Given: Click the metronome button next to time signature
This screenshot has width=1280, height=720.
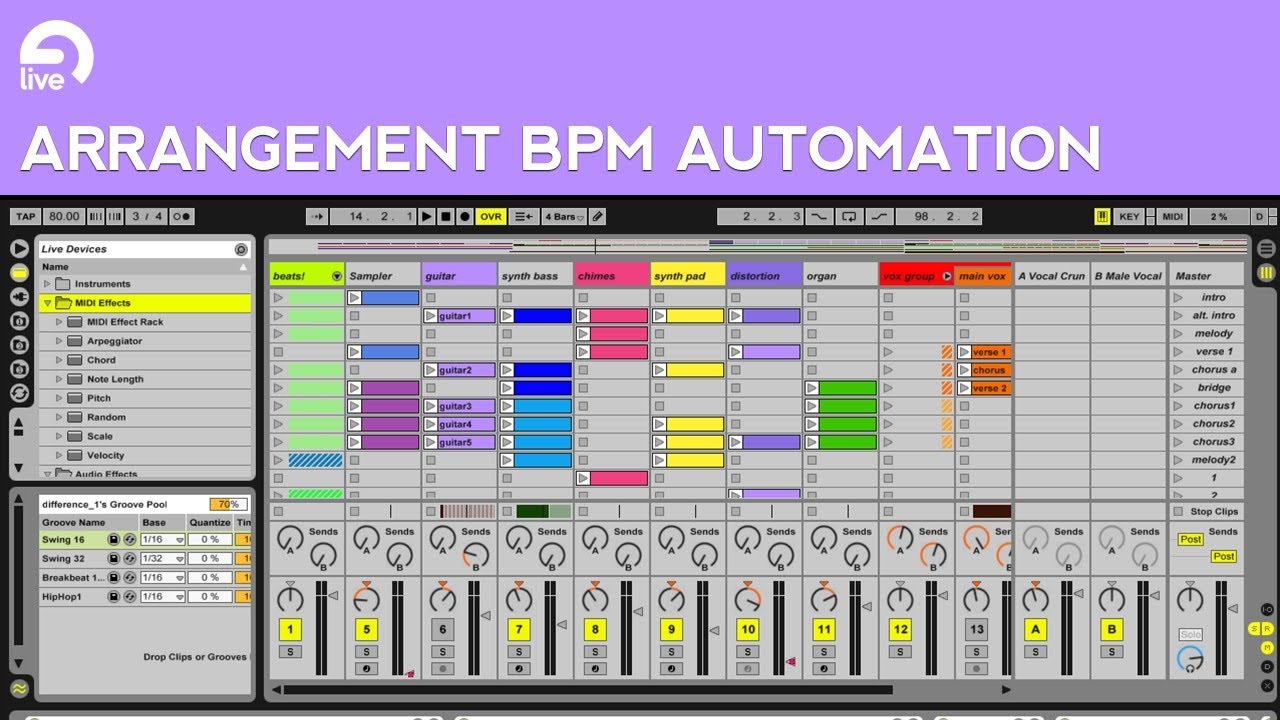Looking at the screenshot, I should tap(183, 216).
